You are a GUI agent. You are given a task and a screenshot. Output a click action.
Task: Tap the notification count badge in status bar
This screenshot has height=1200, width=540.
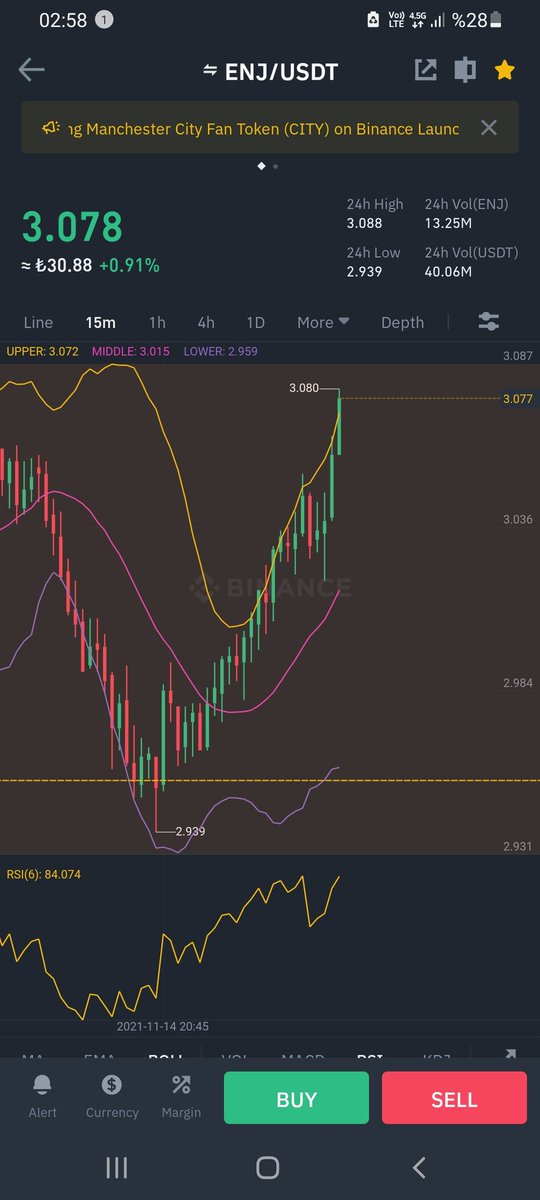point(106,20)
